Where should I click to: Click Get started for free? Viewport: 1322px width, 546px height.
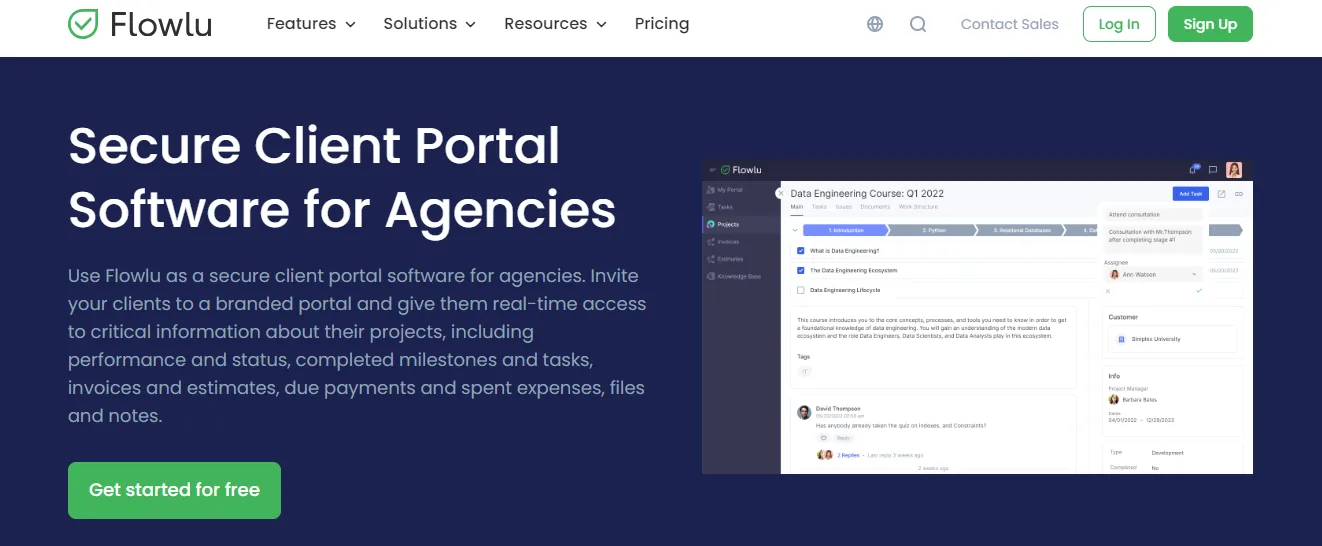coord(174,490)
